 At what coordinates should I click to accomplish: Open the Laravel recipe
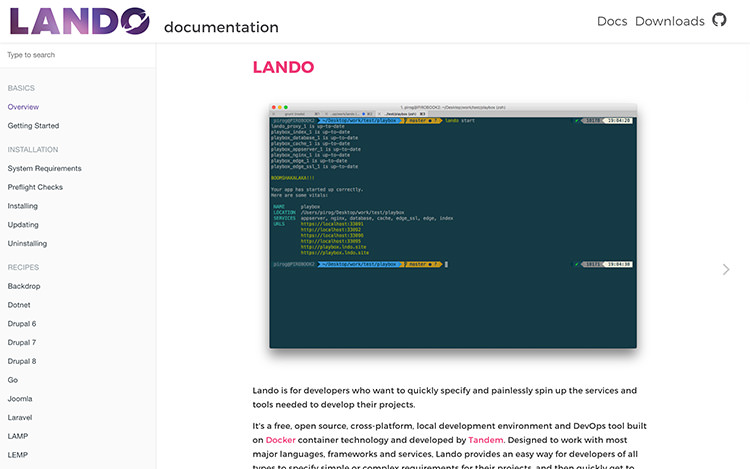click(x=20, y=417)
